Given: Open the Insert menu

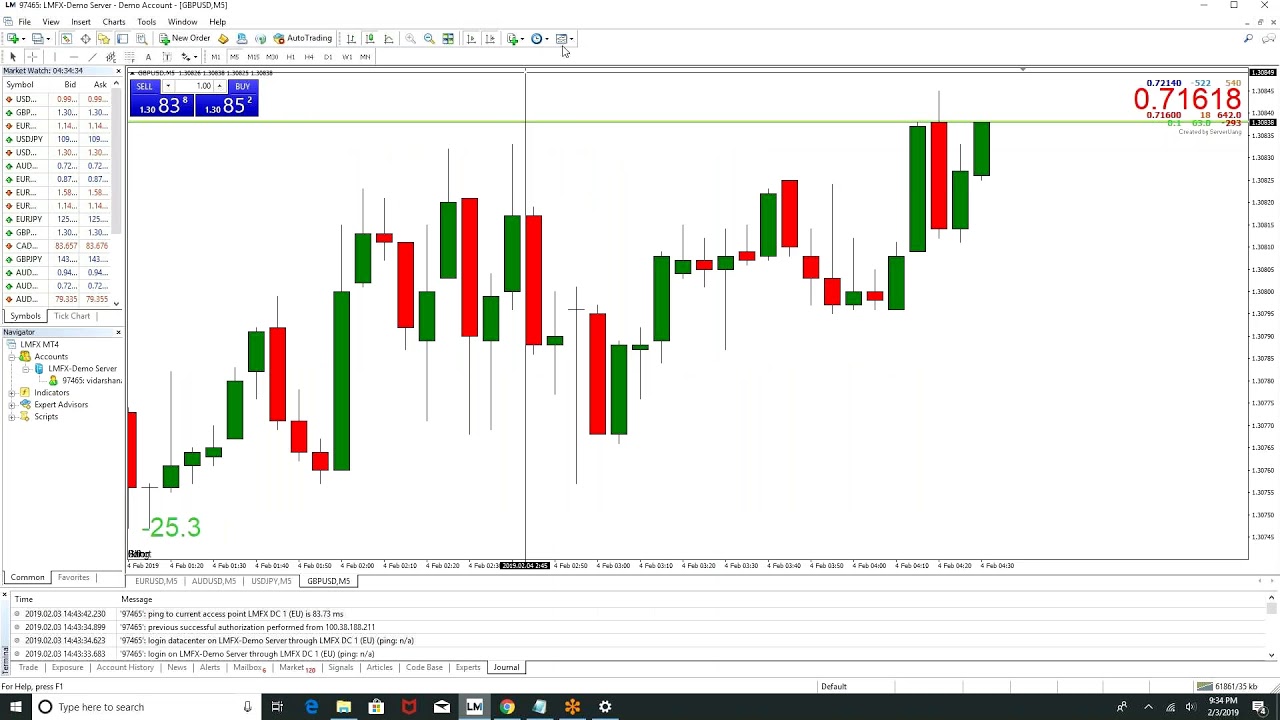Looking at the screenshot, I should [x=81, y=21].
